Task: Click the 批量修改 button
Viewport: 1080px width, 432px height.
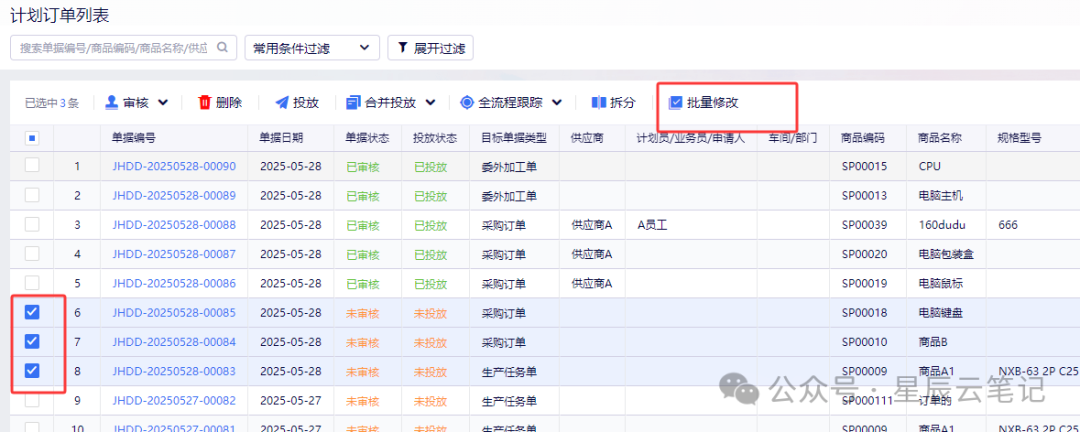Action: pos(704,103)
